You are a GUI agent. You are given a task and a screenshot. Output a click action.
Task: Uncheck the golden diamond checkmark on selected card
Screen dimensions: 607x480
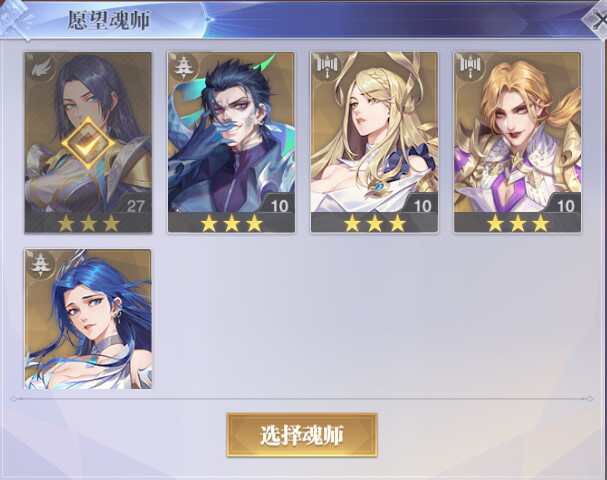88,143
